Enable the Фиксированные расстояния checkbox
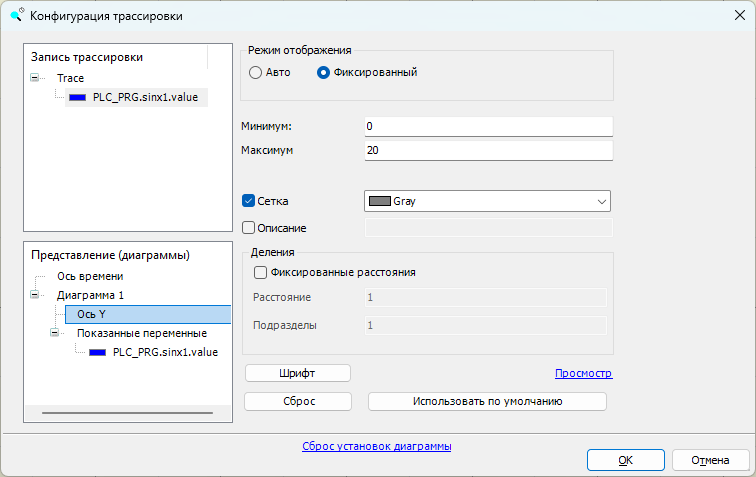Image resolution: width=756 pixels, height=477 pixels. pos(261,272)
